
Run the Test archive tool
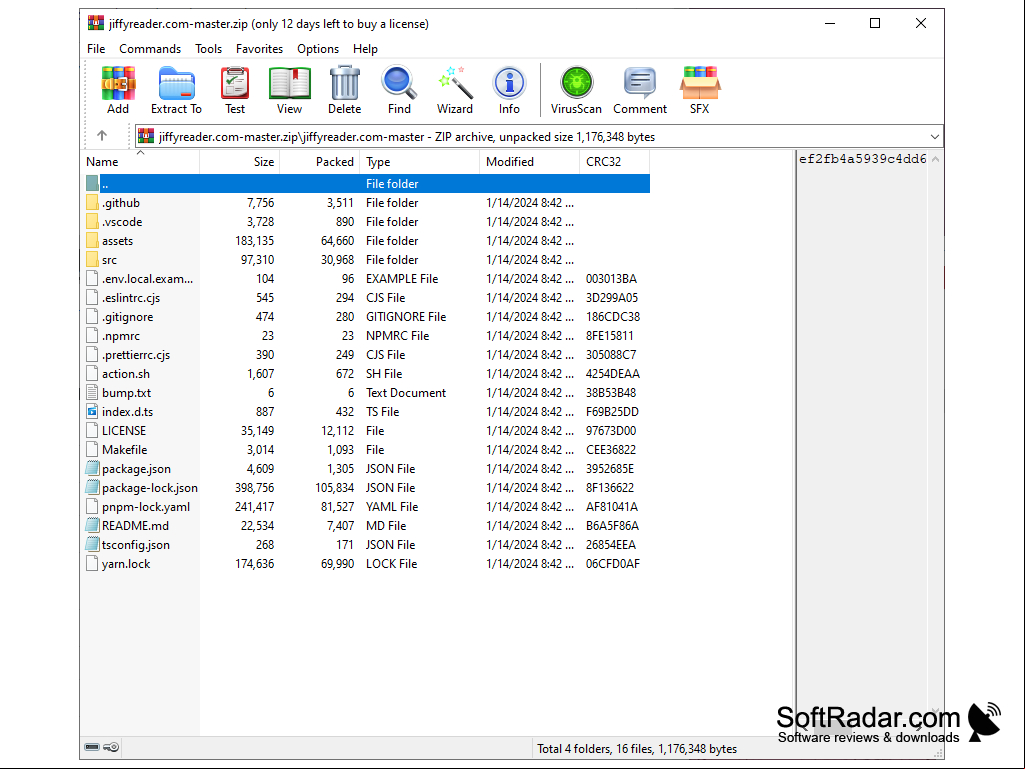(x=235, y=90)
